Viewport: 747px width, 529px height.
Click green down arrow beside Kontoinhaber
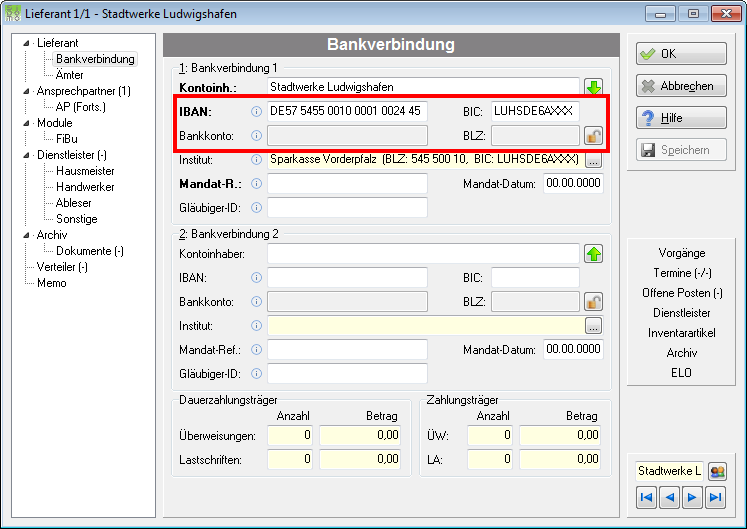coord(594,87)
